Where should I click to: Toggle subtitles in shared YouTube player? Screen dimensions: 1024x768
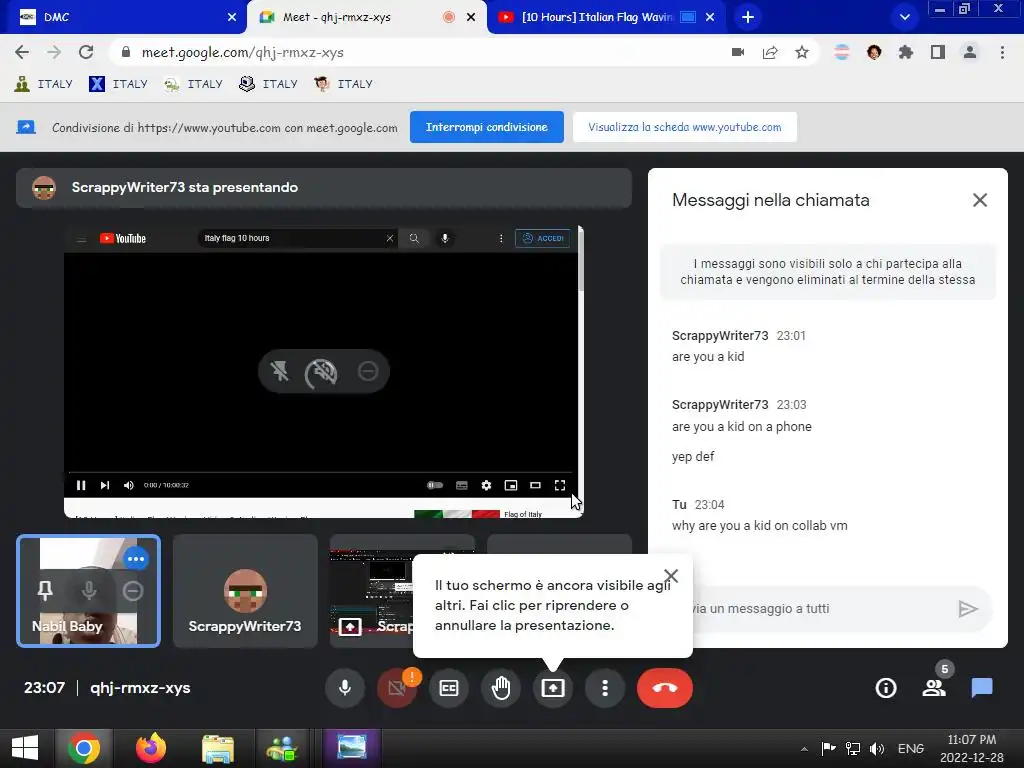462,485
